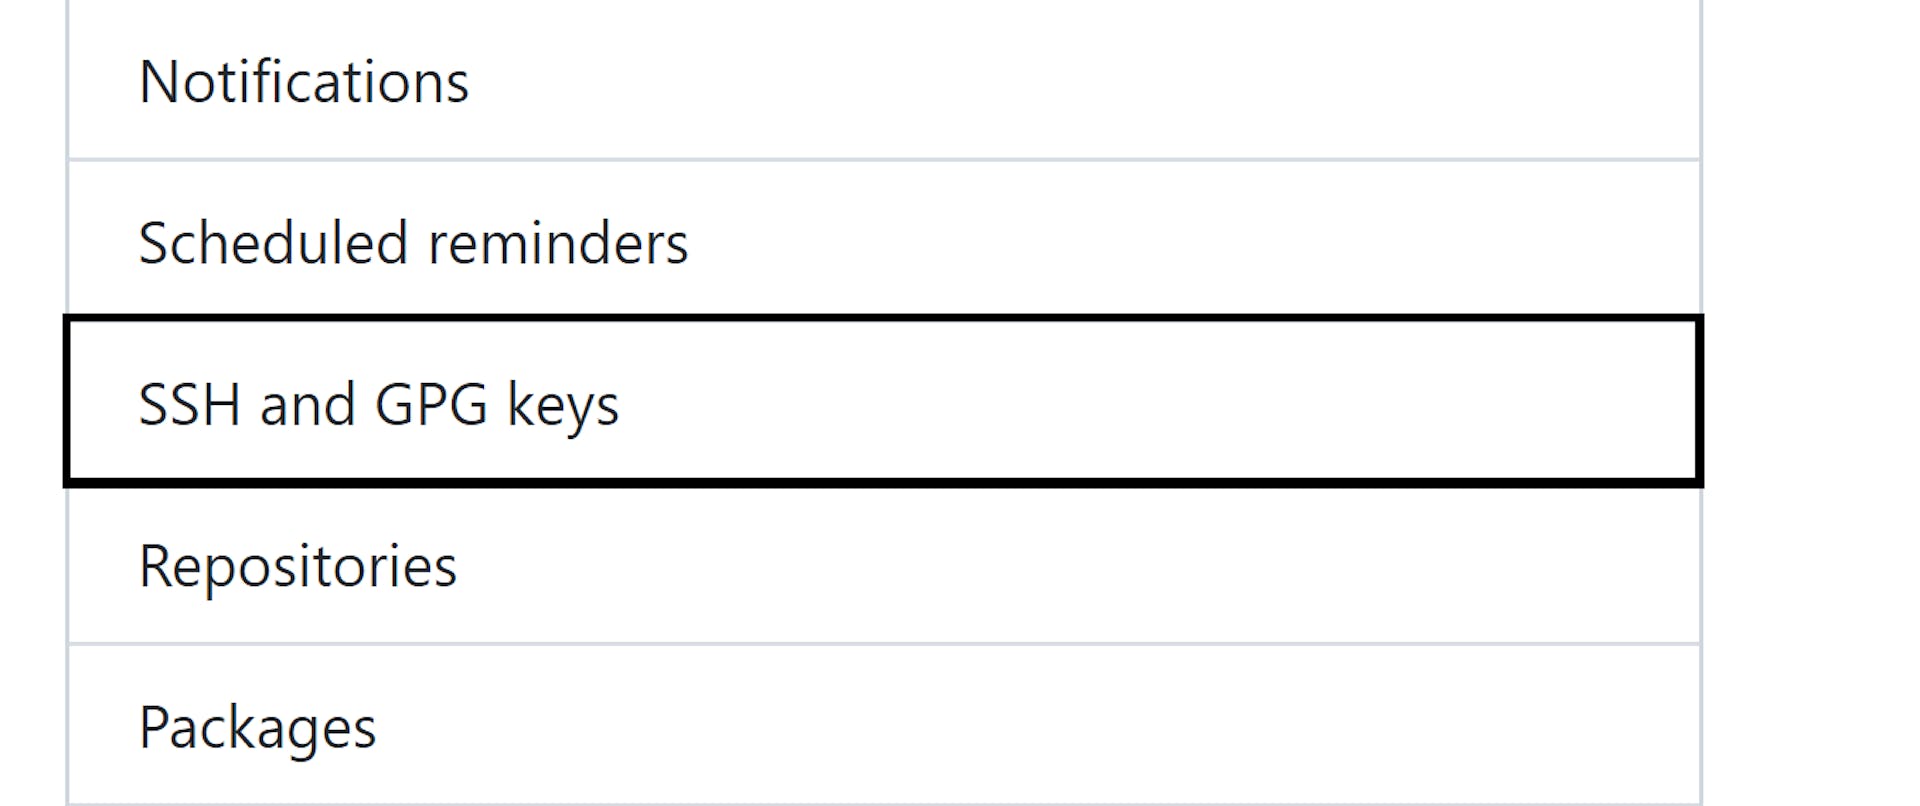Navigate to Scheduled reminders
This screenshot has height=806, width=1920.
(413, 243)
